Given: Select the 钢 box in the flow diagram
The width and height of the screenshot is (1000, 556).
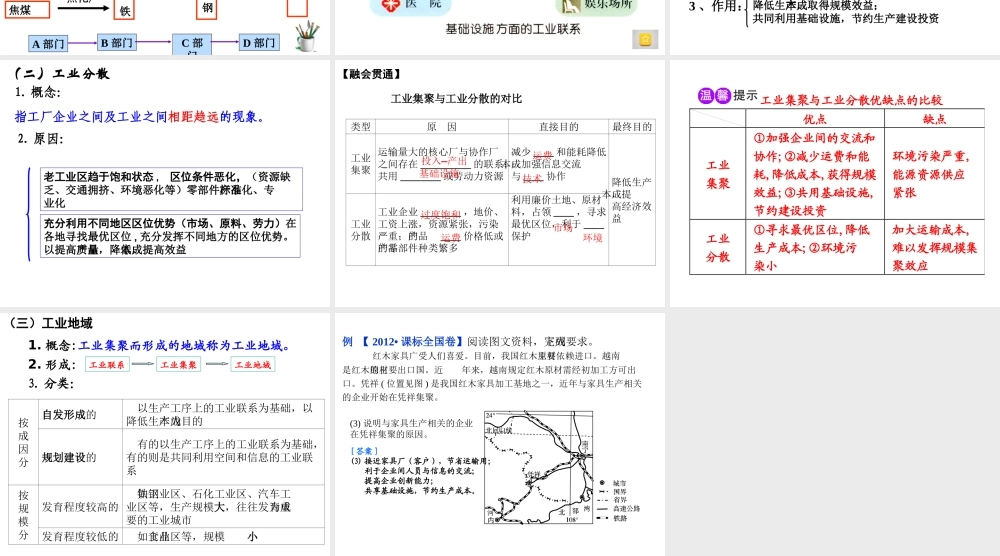Looking at the screenshot, I should tap(207, 9).
